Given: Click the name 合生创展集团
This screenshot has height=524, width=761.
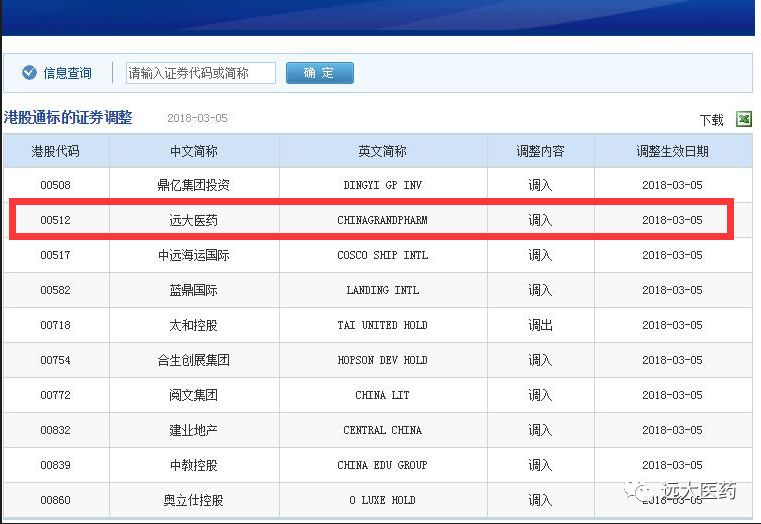Looking at the screenshot, I should click(194, 360).
